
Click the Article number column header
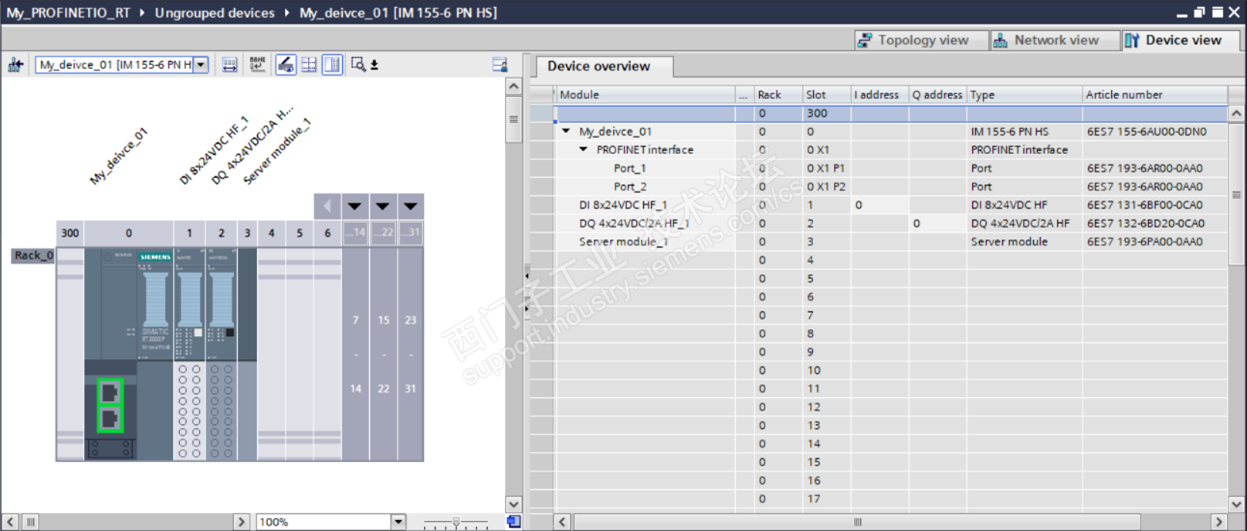pyautogui.click(x=1154, y=95)
